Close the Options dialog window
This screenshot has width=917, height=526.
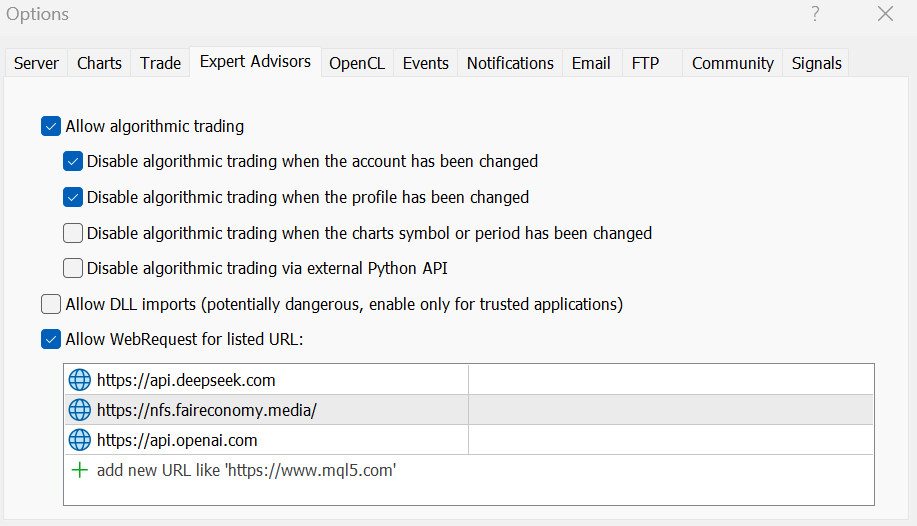[x=885, y=14]
